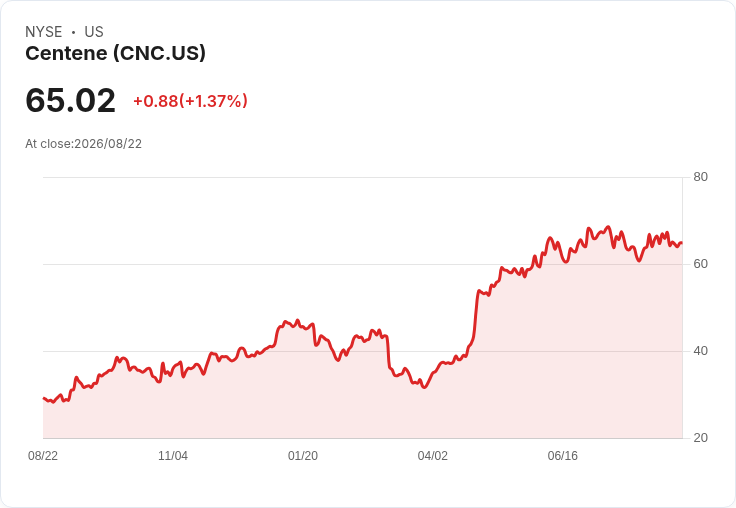The height and width of the screenshot is (508, 736).
Task: Click the 40 y-axis price label
Action: [x=700, y=351]
